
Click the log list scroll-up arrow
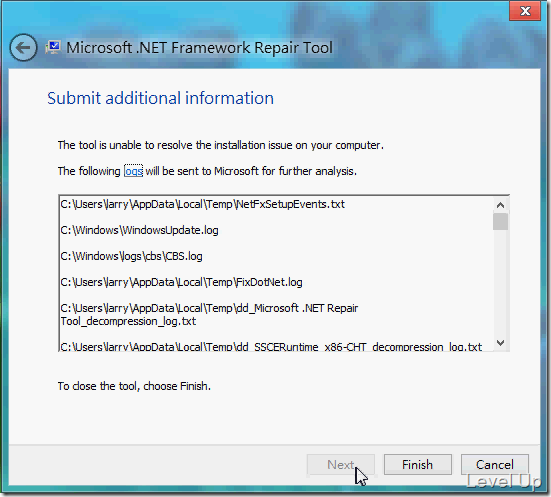pyautogui.click(x=500, y=205)
